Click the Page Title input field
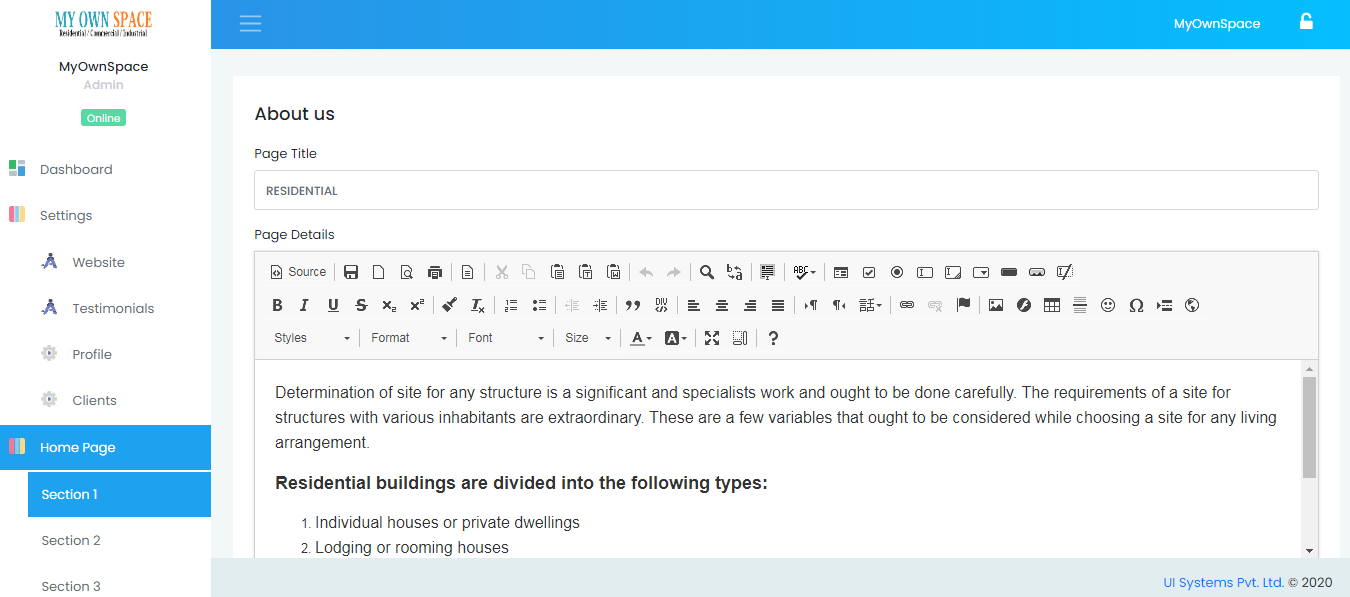 786,190
